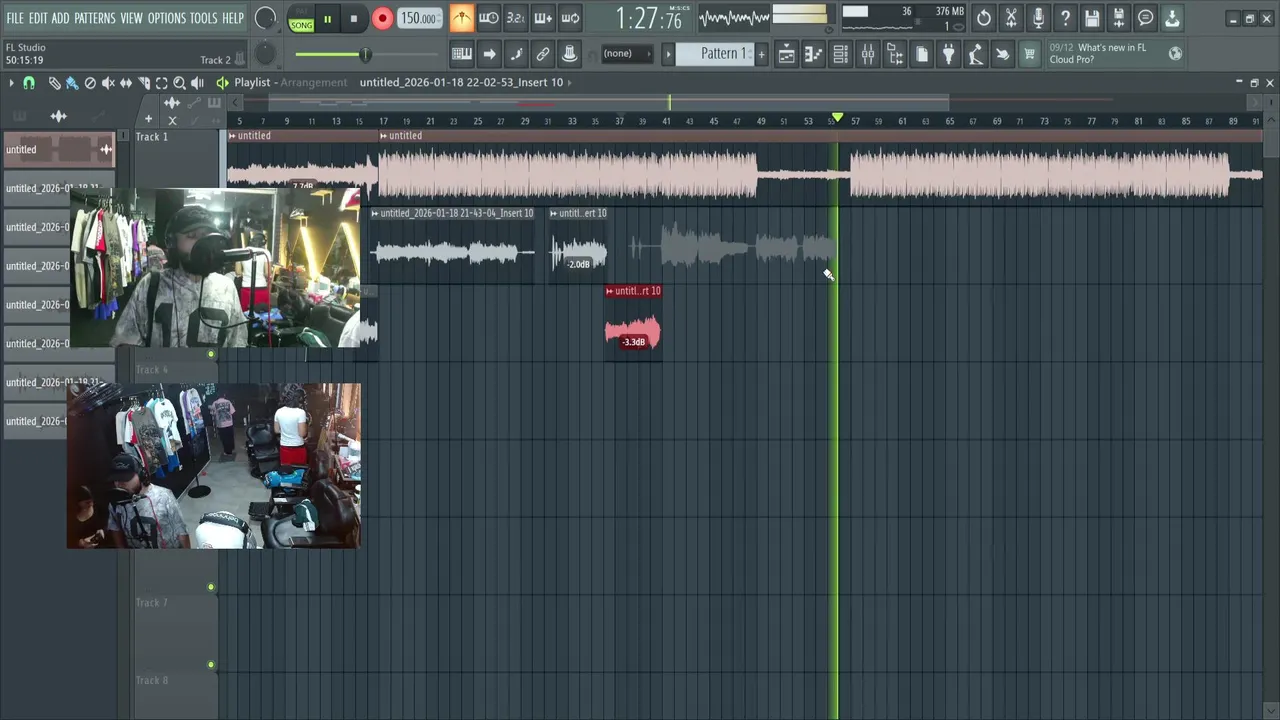The height and width of the screenshot is (720, 1280).
Task: Open pattern selector arrow beside Pattern 1
Action: pyautogui.click(x=668, y=54)
